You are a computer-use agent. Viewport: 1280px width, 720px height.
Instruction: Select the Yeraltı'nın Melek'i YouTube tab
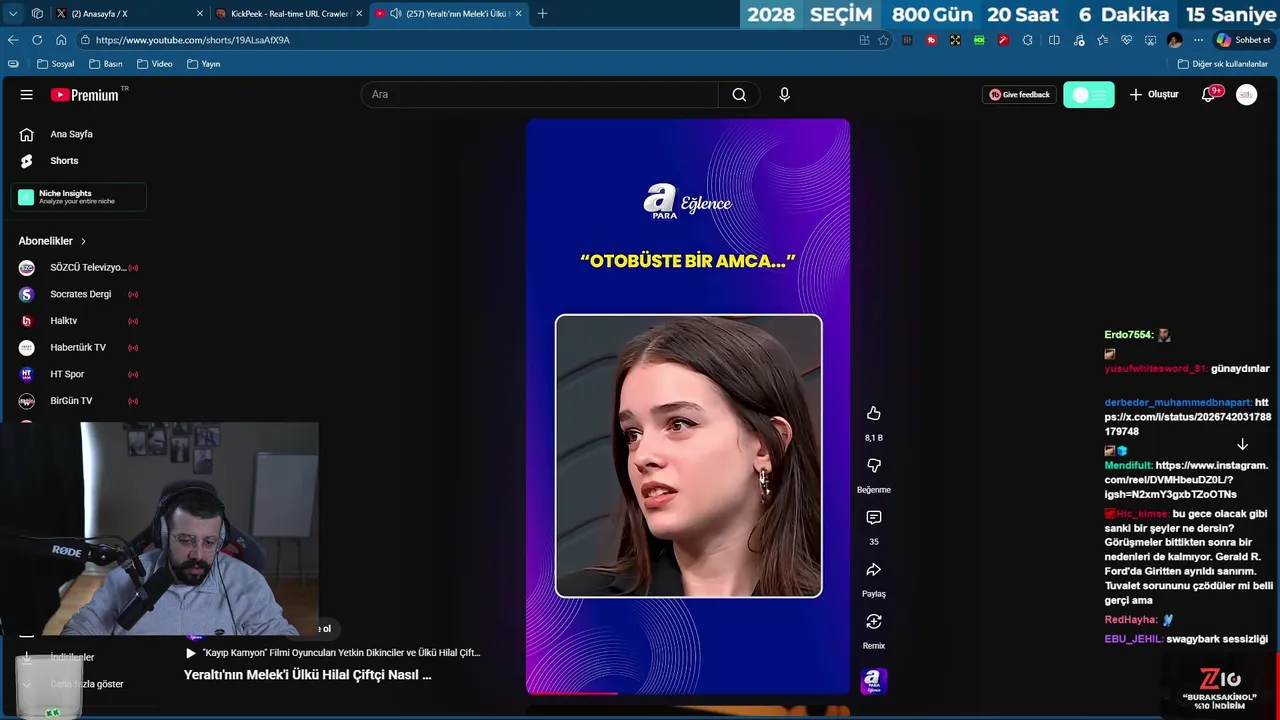[x=448, y=14]
